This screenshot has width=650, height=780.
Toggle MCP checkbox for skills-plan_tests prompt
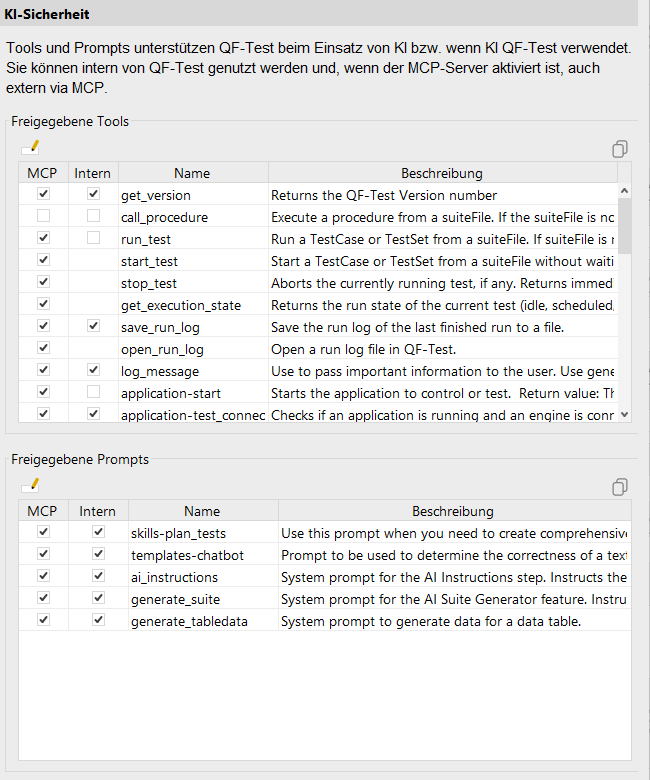(44, 532)
